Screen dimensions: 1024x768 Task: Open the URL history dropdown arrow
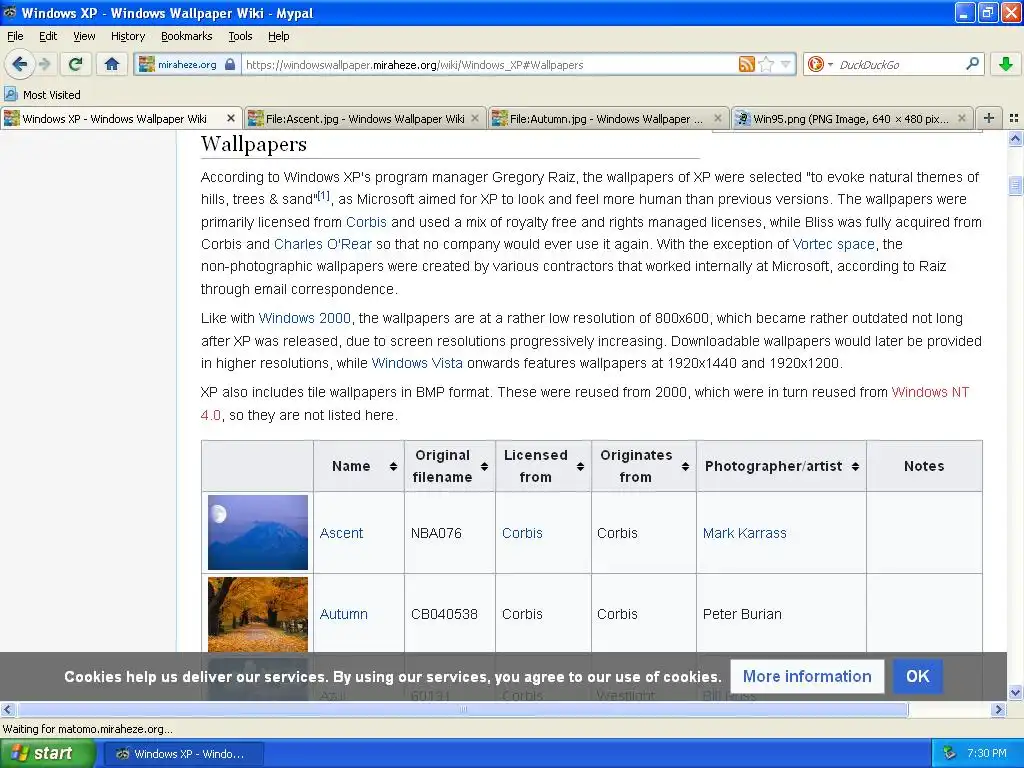[x=786, y=64]
